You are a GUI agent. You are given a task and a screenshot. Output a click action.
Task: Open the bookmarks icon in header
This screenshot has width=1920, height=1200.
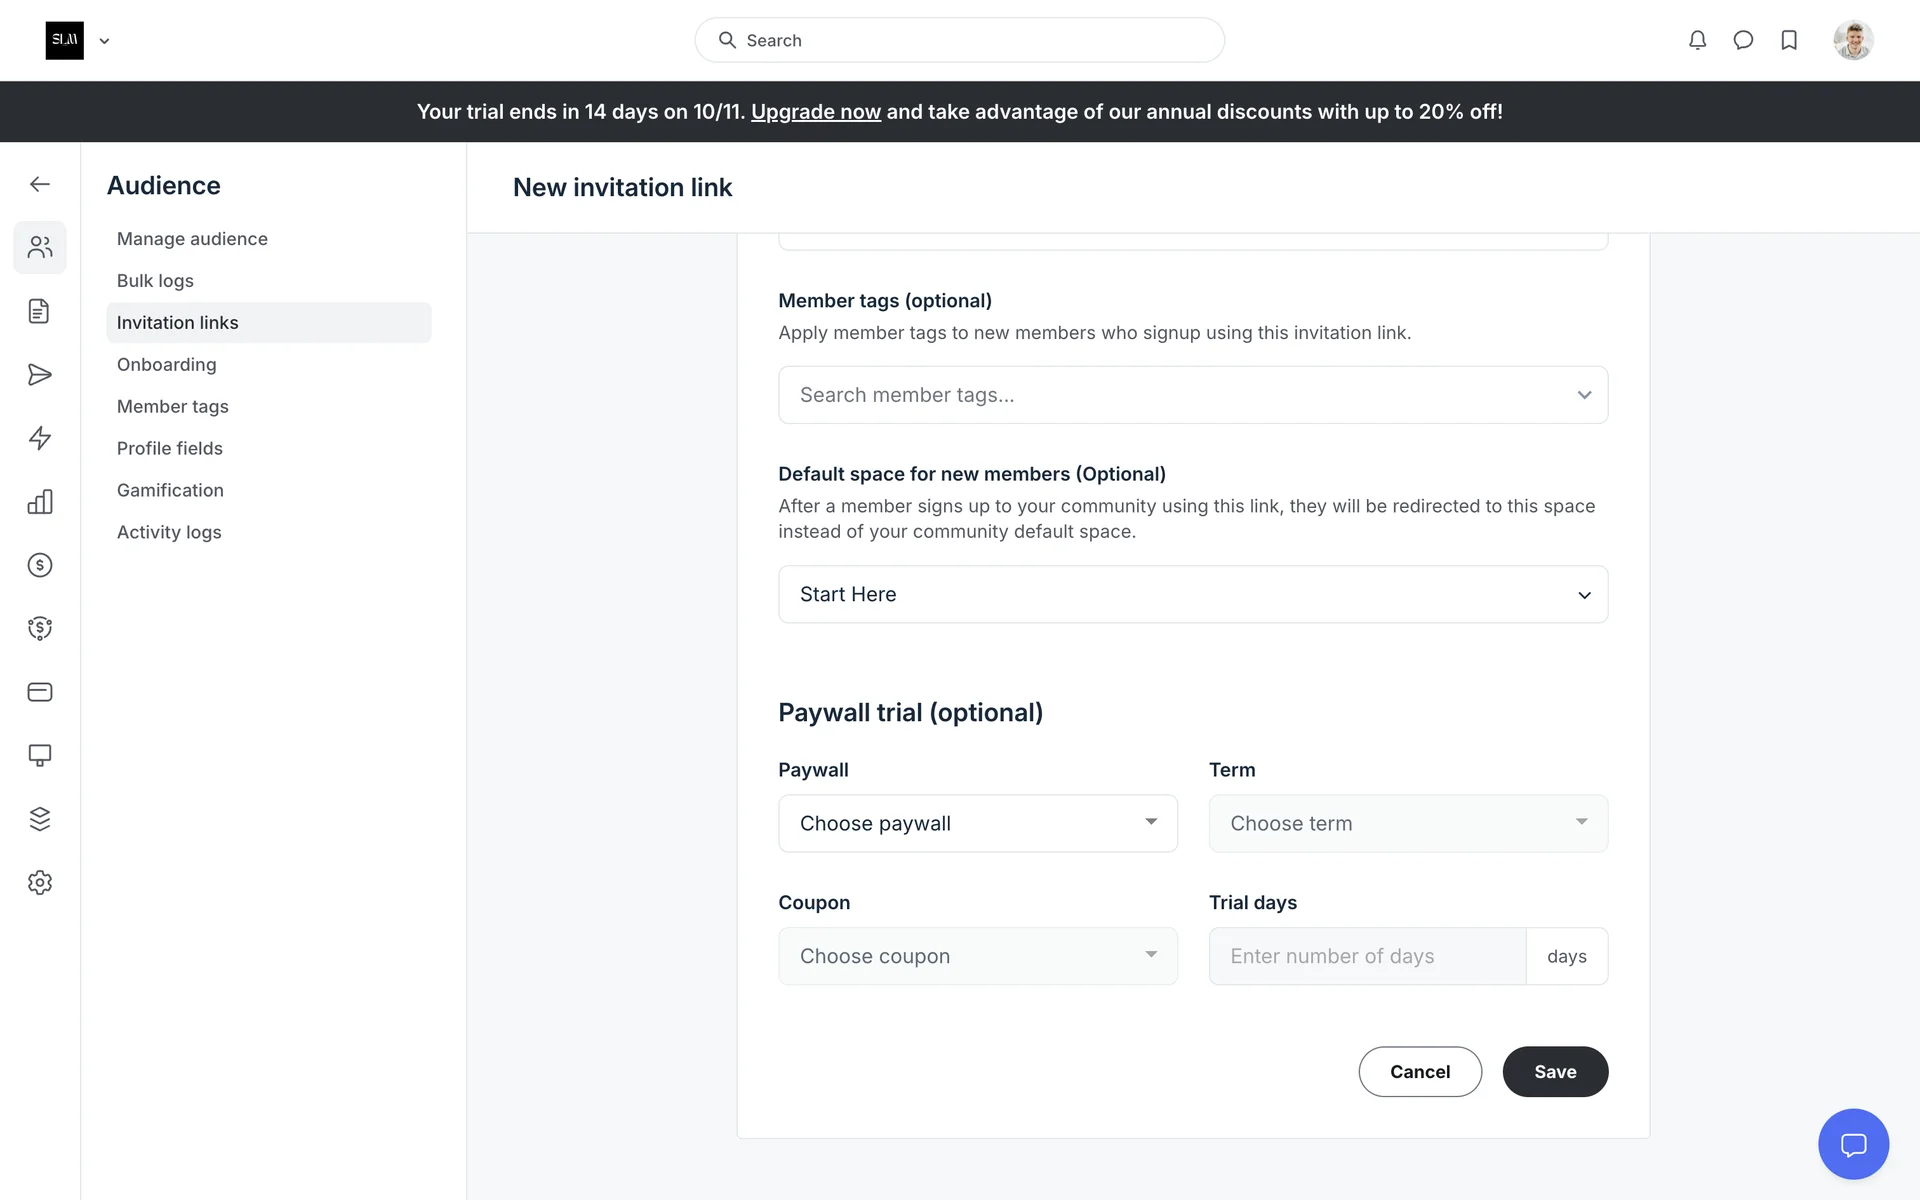click(1789, 40)
